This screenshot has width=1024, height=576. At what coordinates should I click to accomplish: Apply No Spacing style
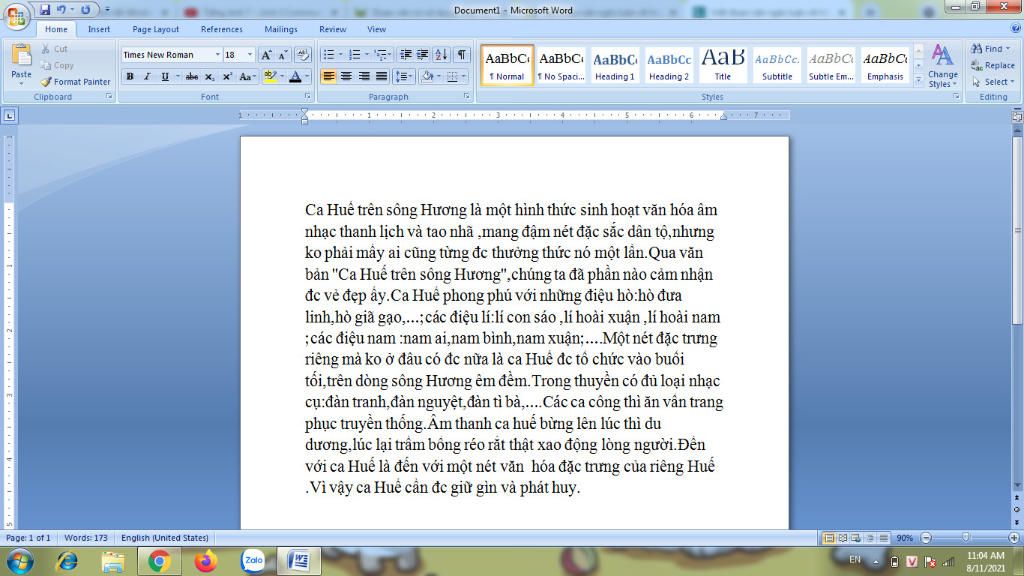[x=561, y=65]
